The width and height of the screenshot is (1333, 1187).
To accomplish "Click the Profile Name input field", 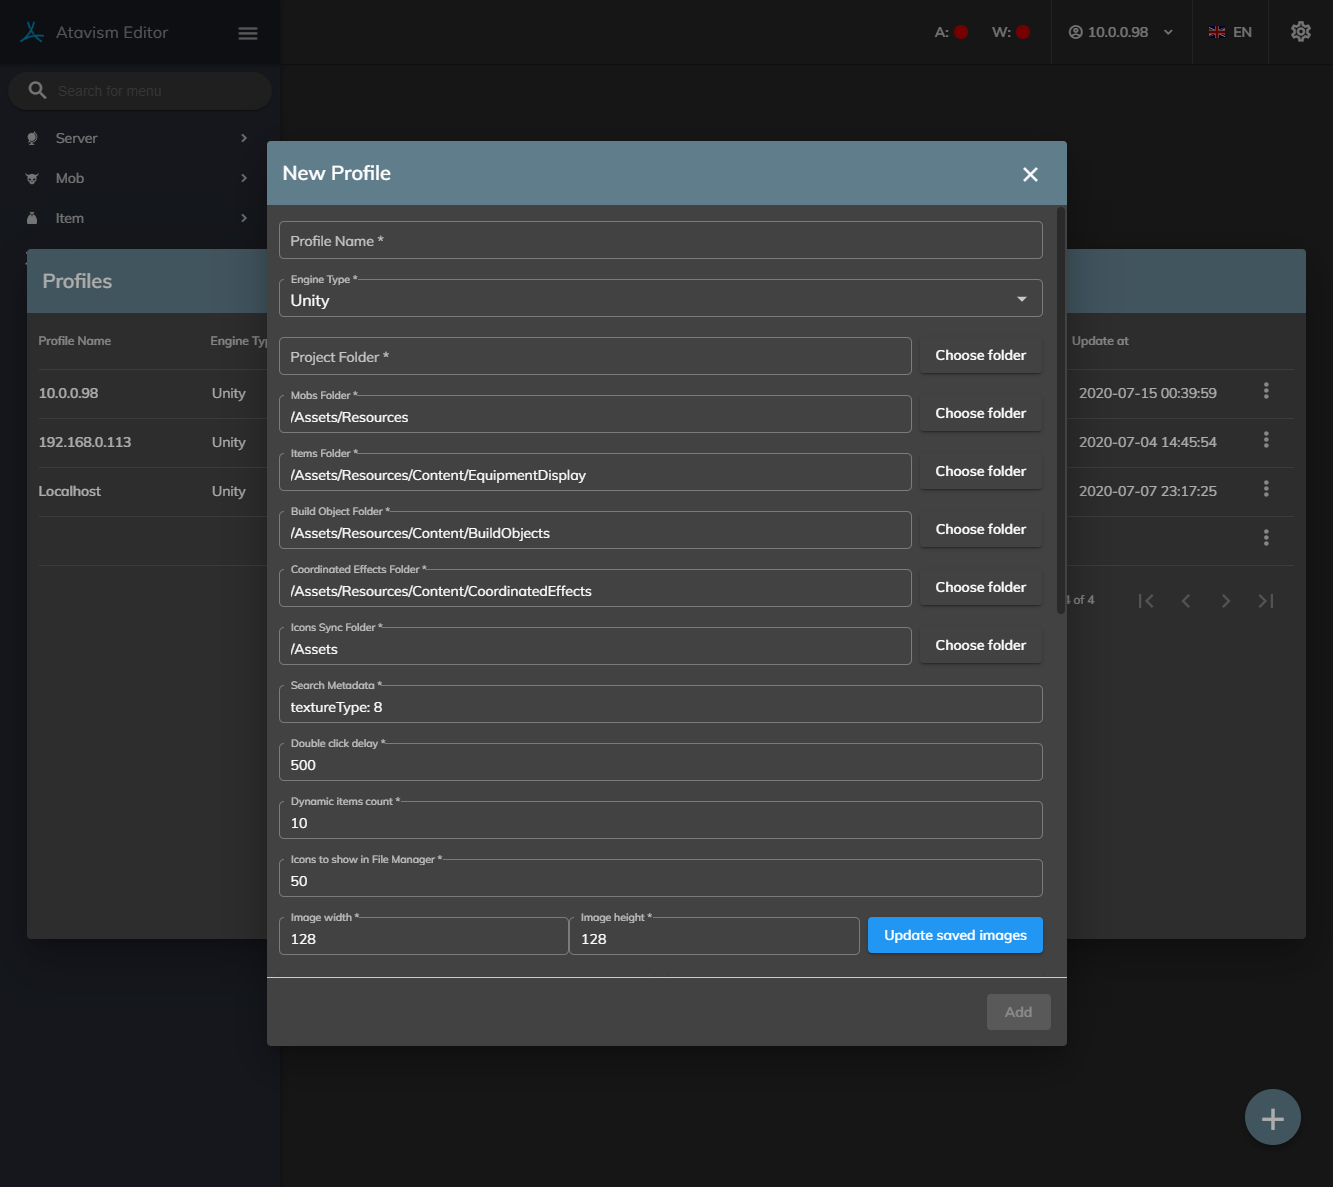I will (660, 241).
